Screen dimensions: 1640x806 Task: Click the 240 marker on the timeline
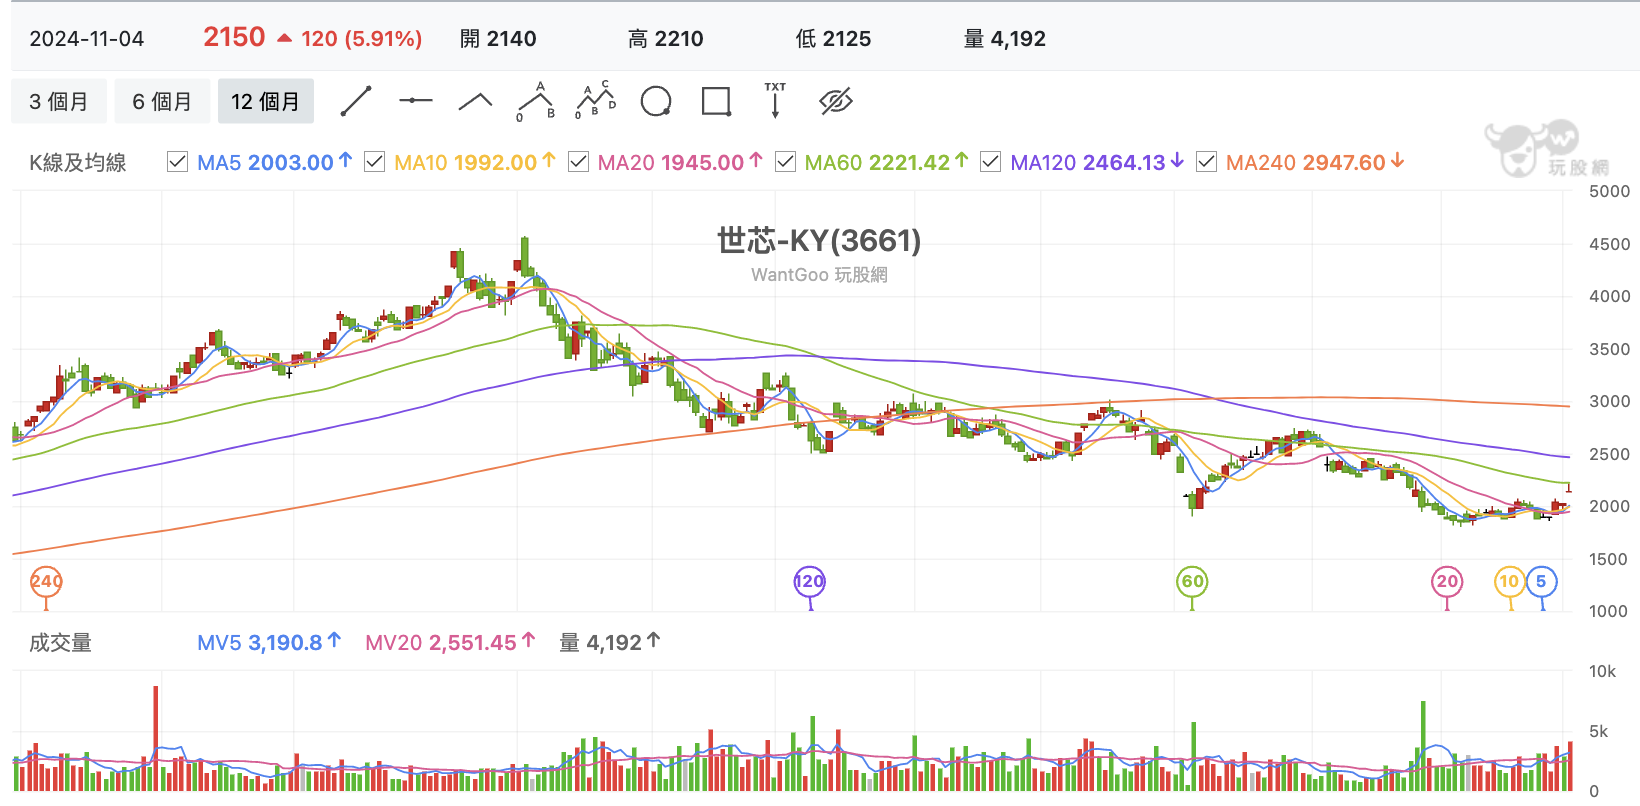pos(46,581)
